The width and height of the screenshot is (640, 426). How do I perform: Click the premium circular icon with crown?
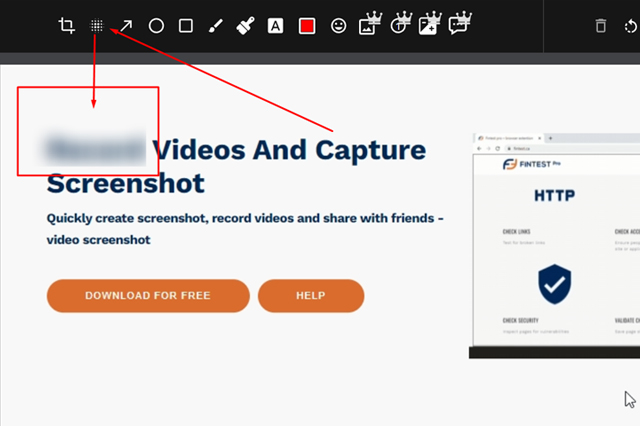tap(398, 26)
